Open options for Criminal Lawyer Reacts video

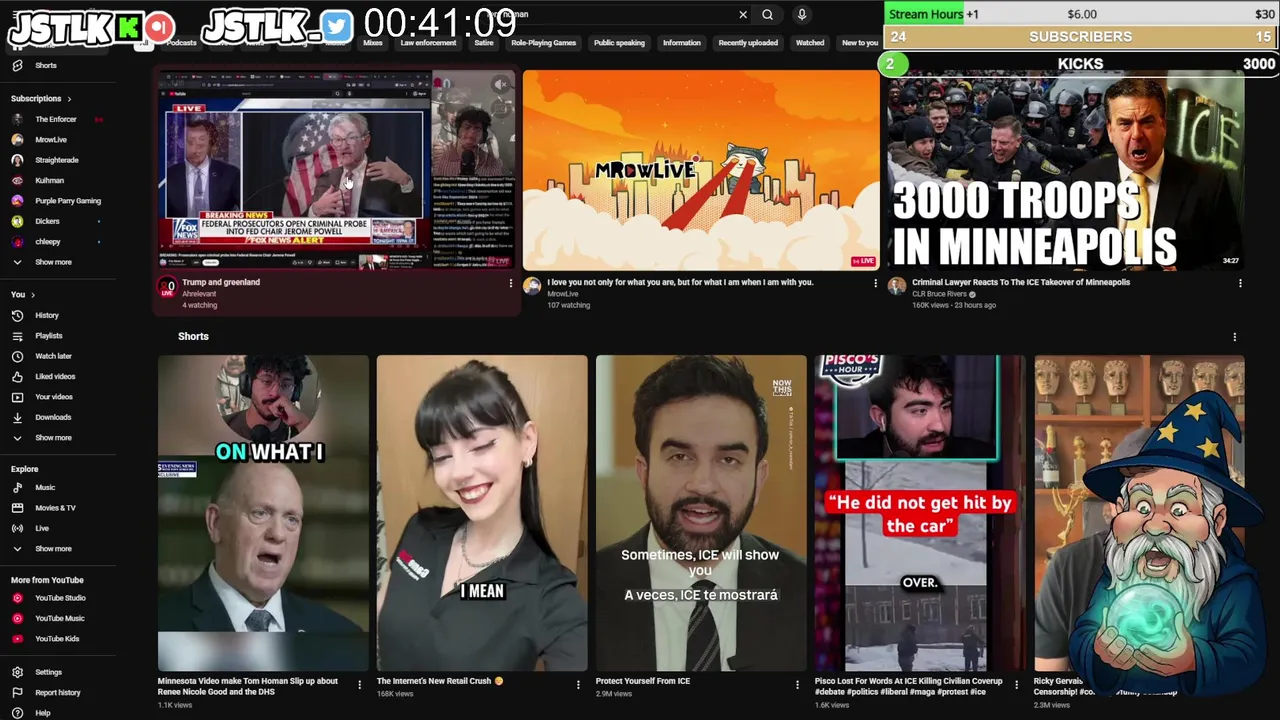tap(1240, 283)
